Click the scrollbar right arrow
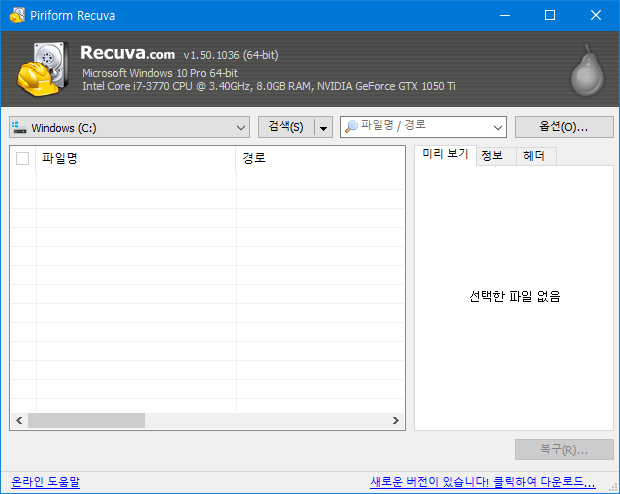 396,420
